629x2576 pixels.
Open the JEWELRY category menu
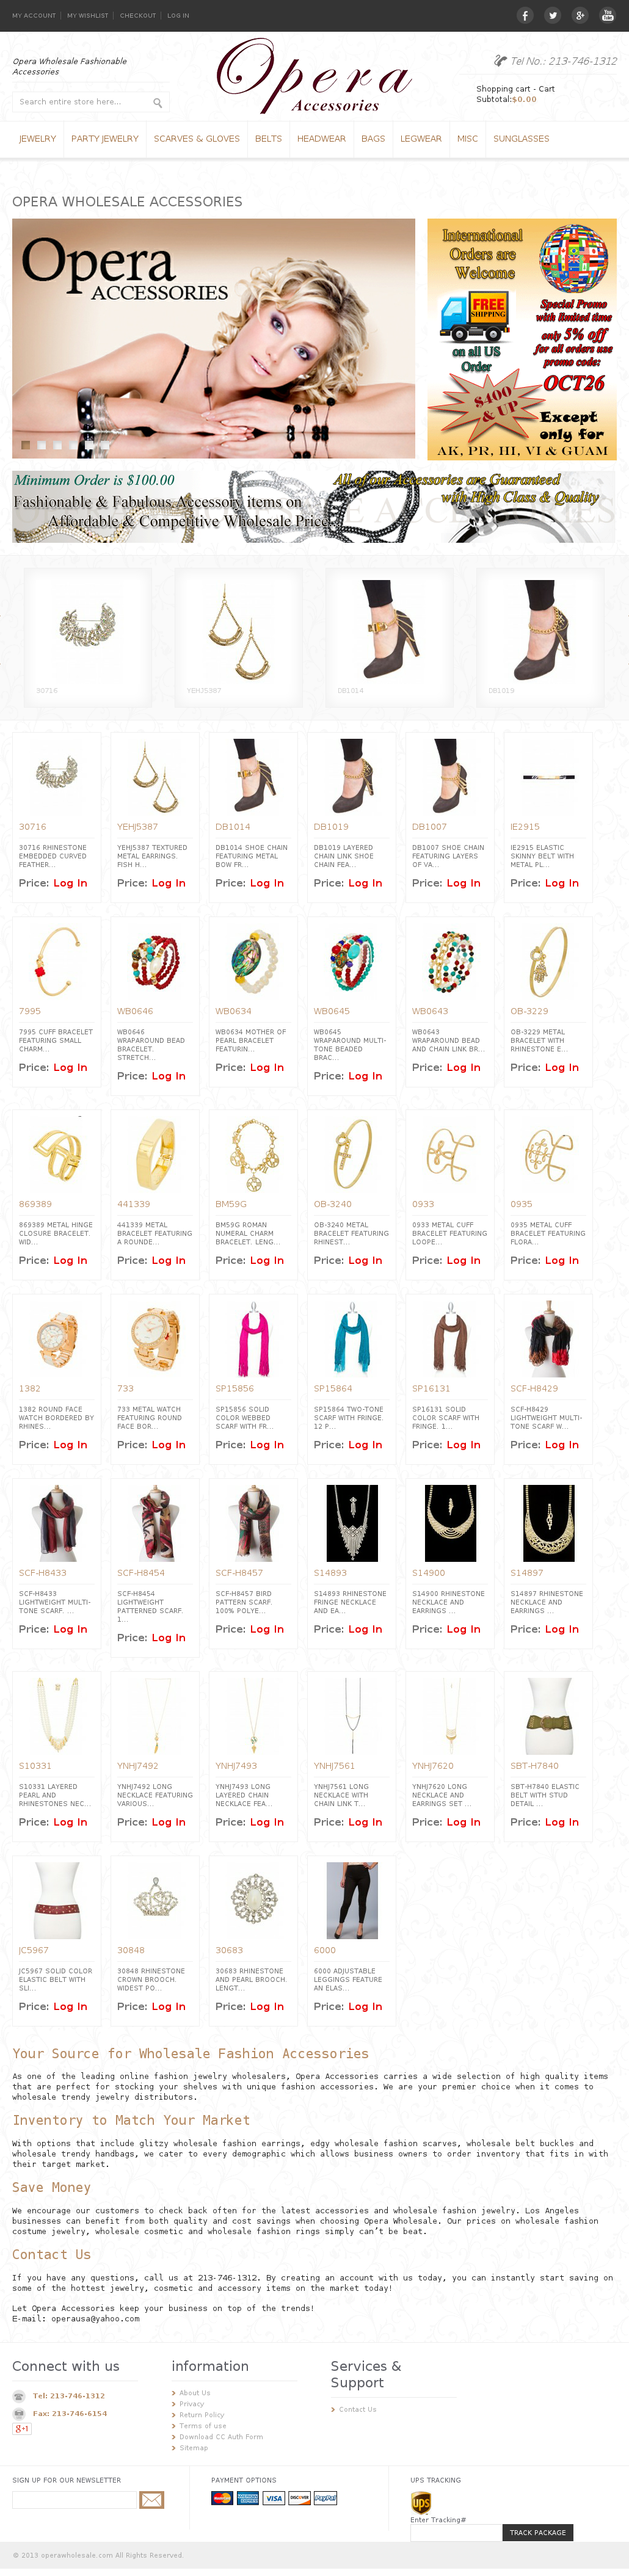coord(38,139)
